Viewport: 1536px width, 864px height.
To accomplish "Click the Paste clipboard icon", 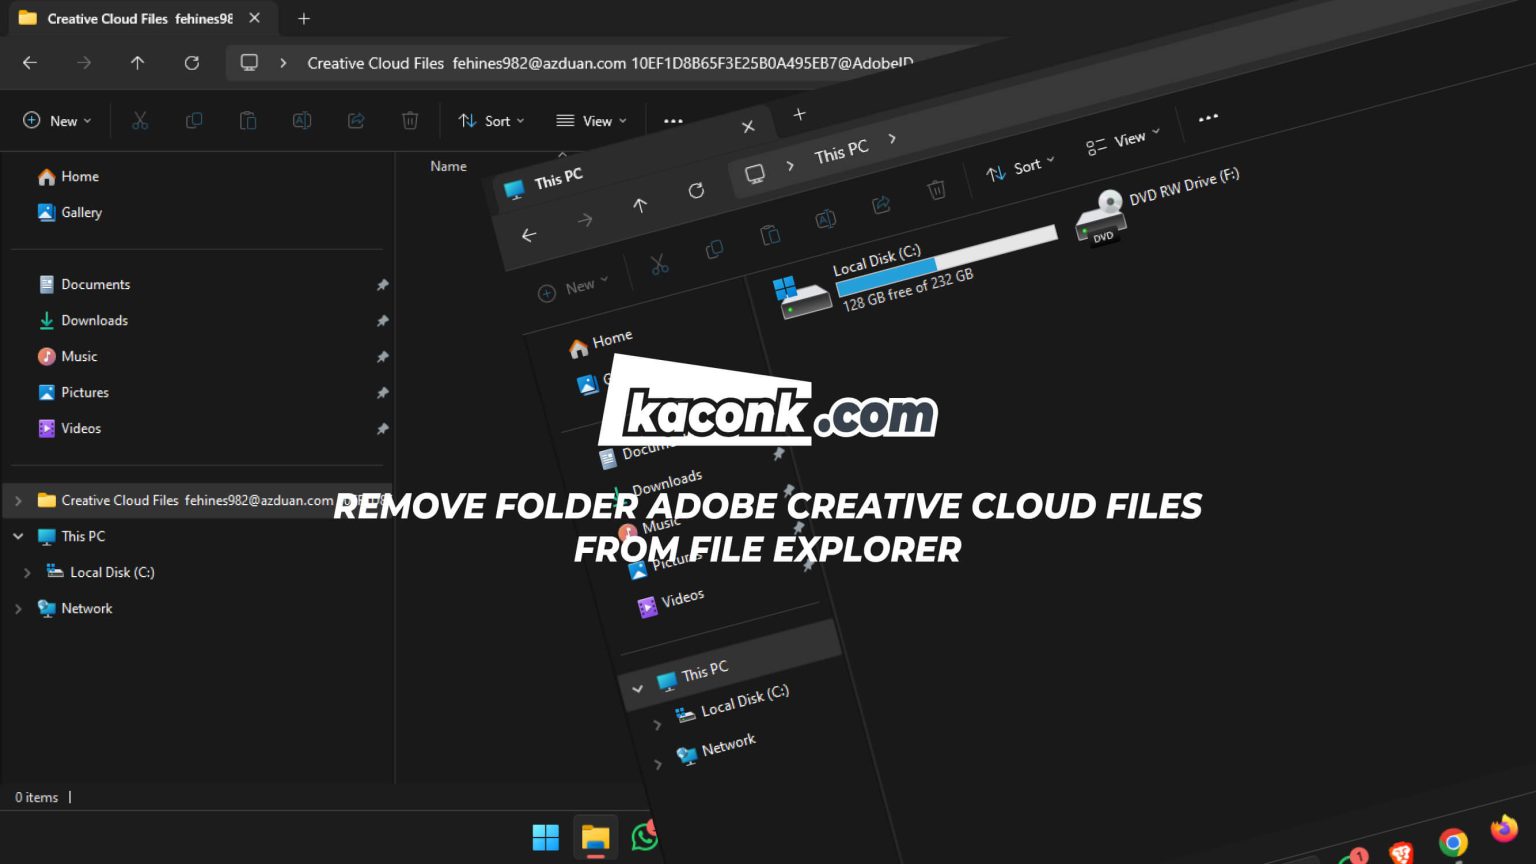I will pos(248,121).
